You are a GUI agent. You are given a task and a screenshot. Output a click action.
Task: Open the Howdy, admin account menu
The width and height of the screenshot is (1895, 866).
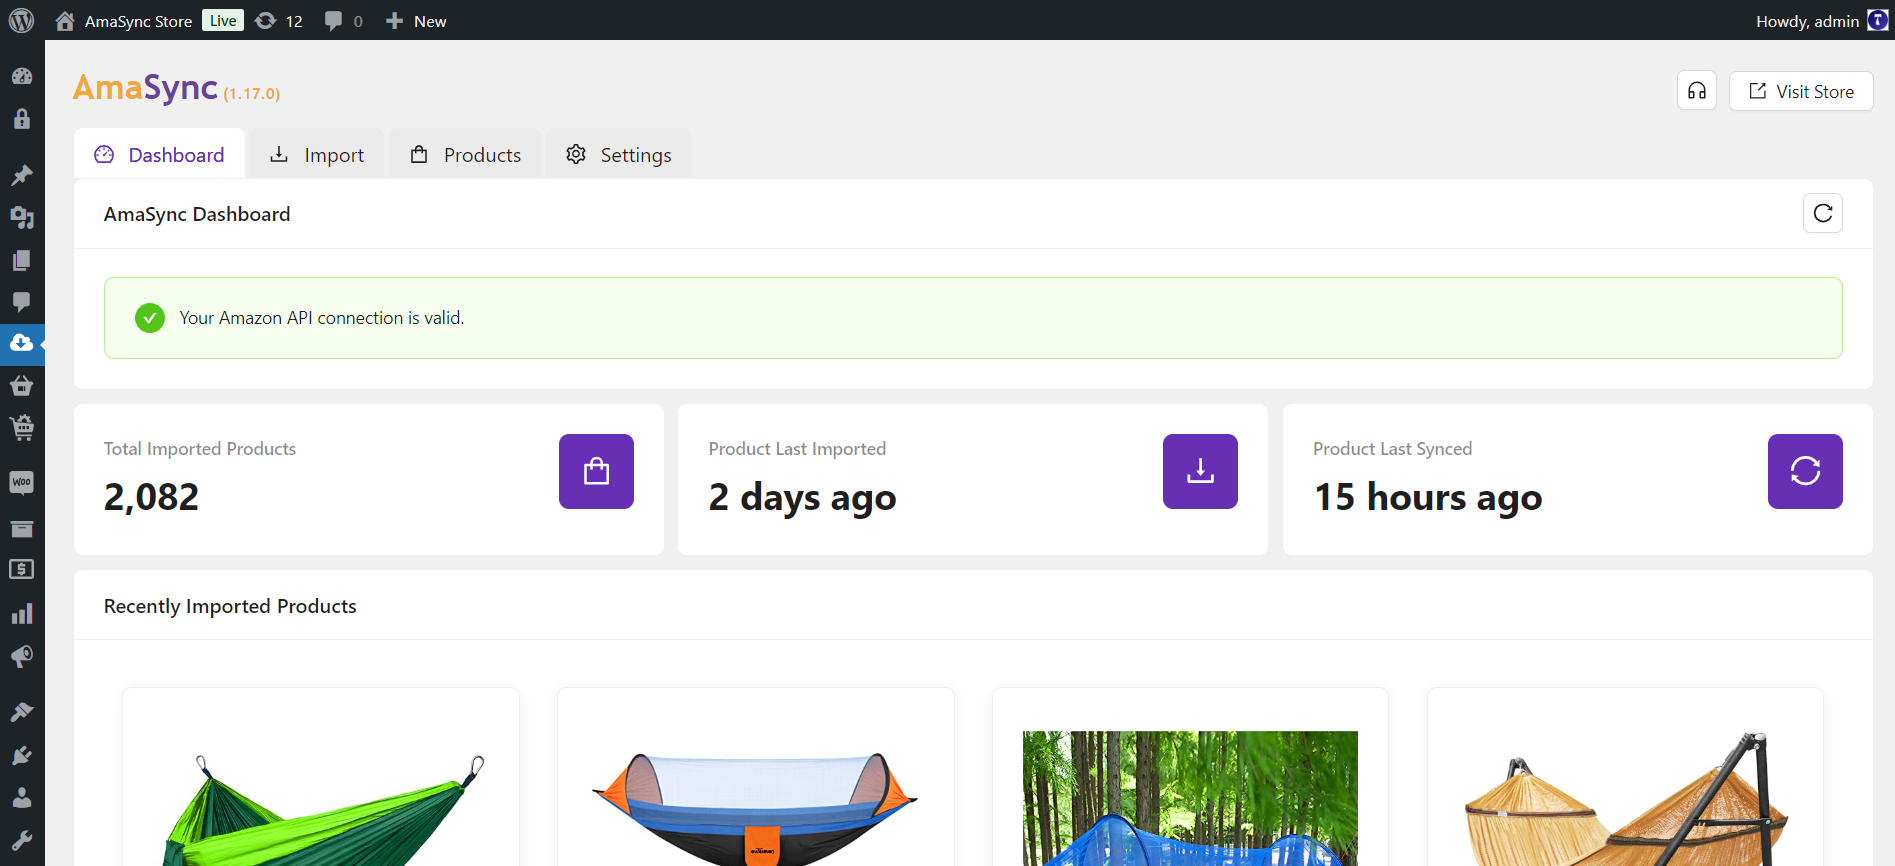pos(1821,21)
